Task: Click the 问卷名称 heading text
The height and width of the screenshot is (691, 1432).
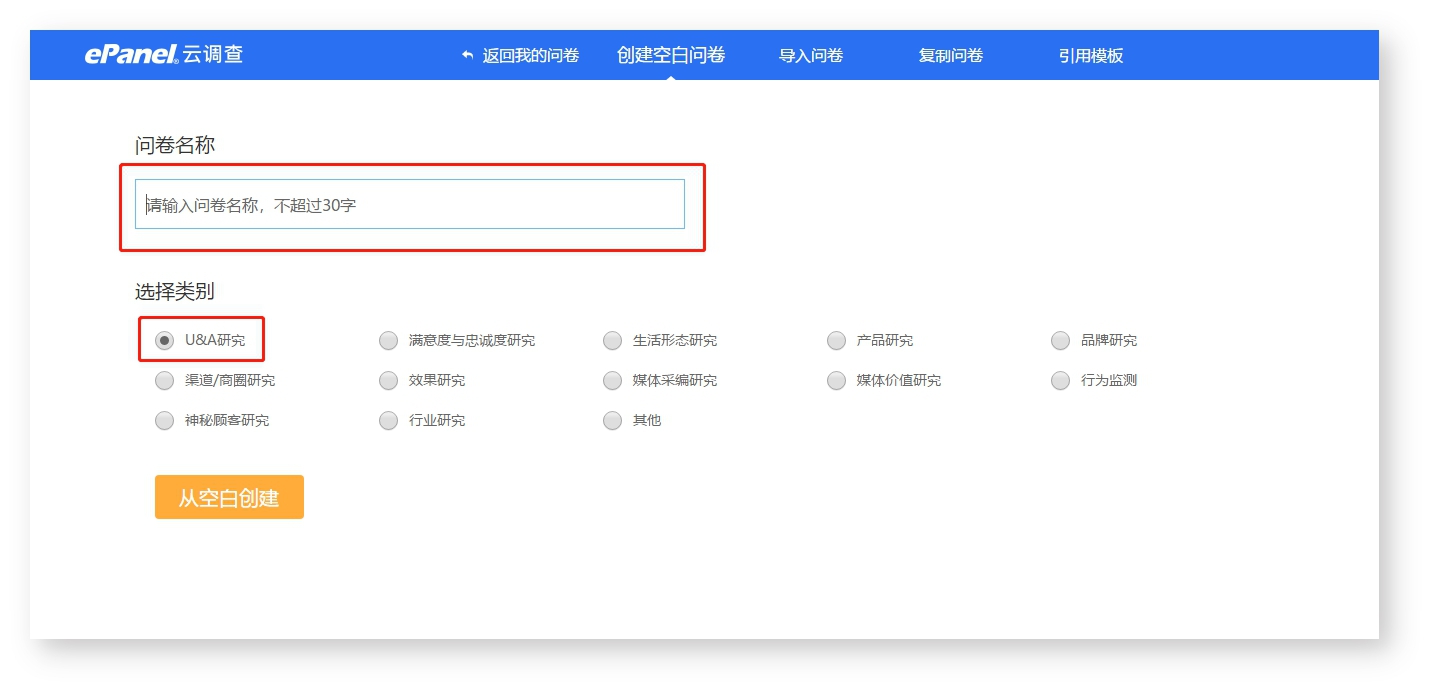Action: (x=175, y=146)
